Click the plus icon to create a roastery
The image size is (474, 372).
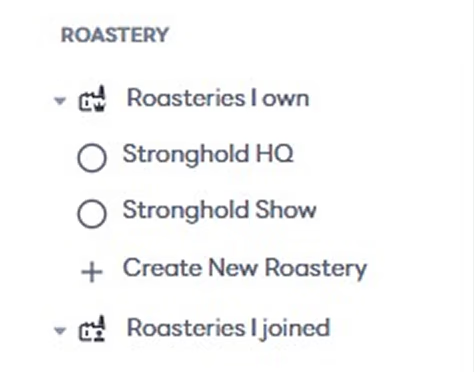pyautogui.click(x=92, y=272)
